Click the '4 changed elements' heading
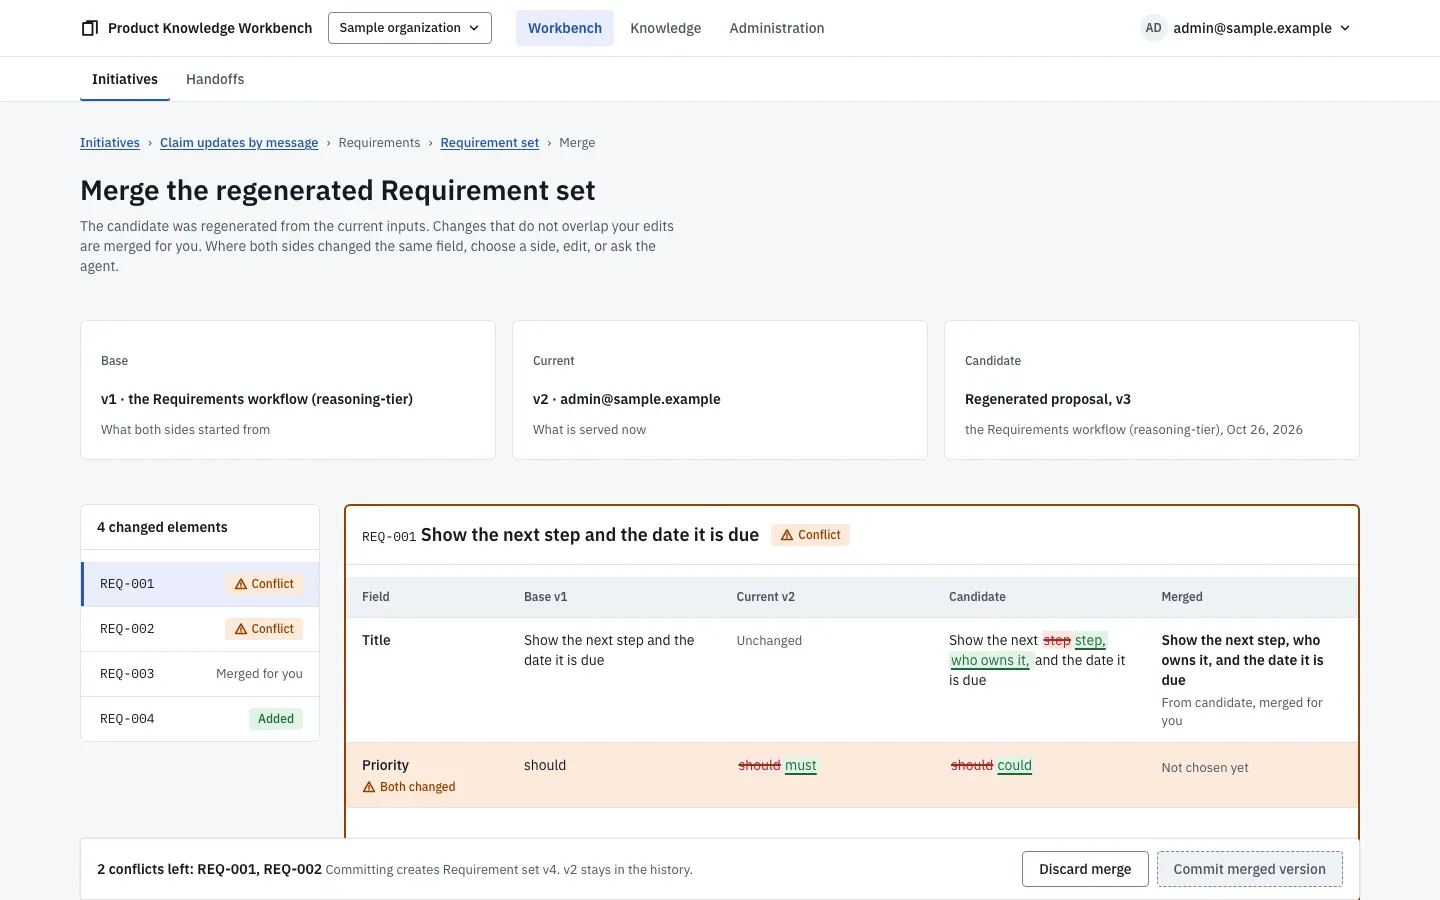 pos(162,527)
